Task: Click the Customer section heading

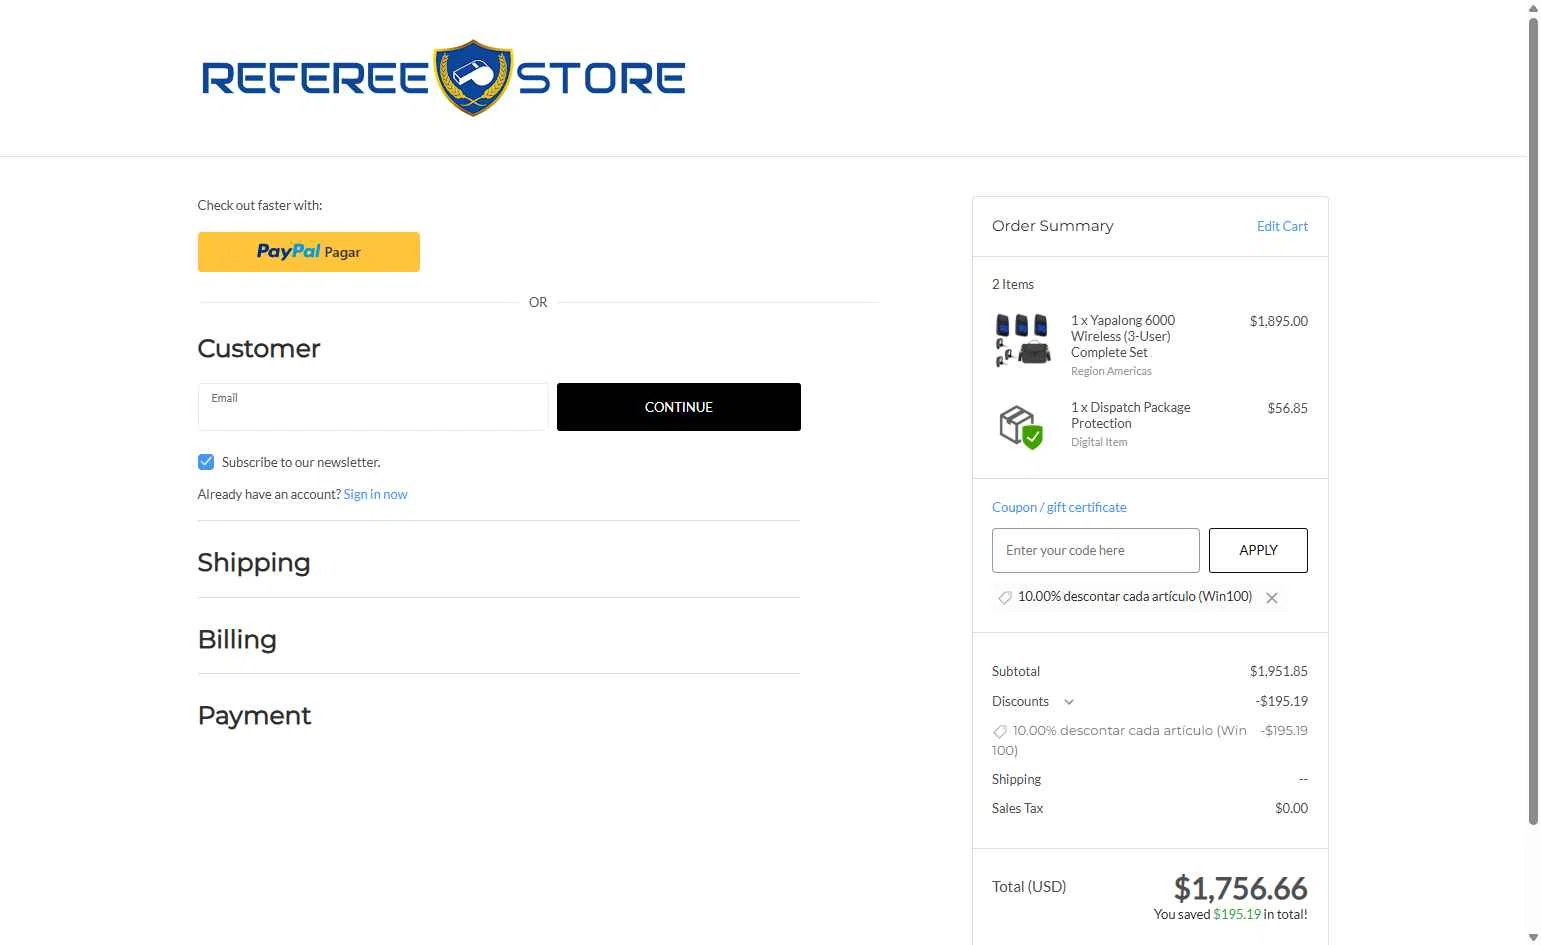Action: [259, 349]
